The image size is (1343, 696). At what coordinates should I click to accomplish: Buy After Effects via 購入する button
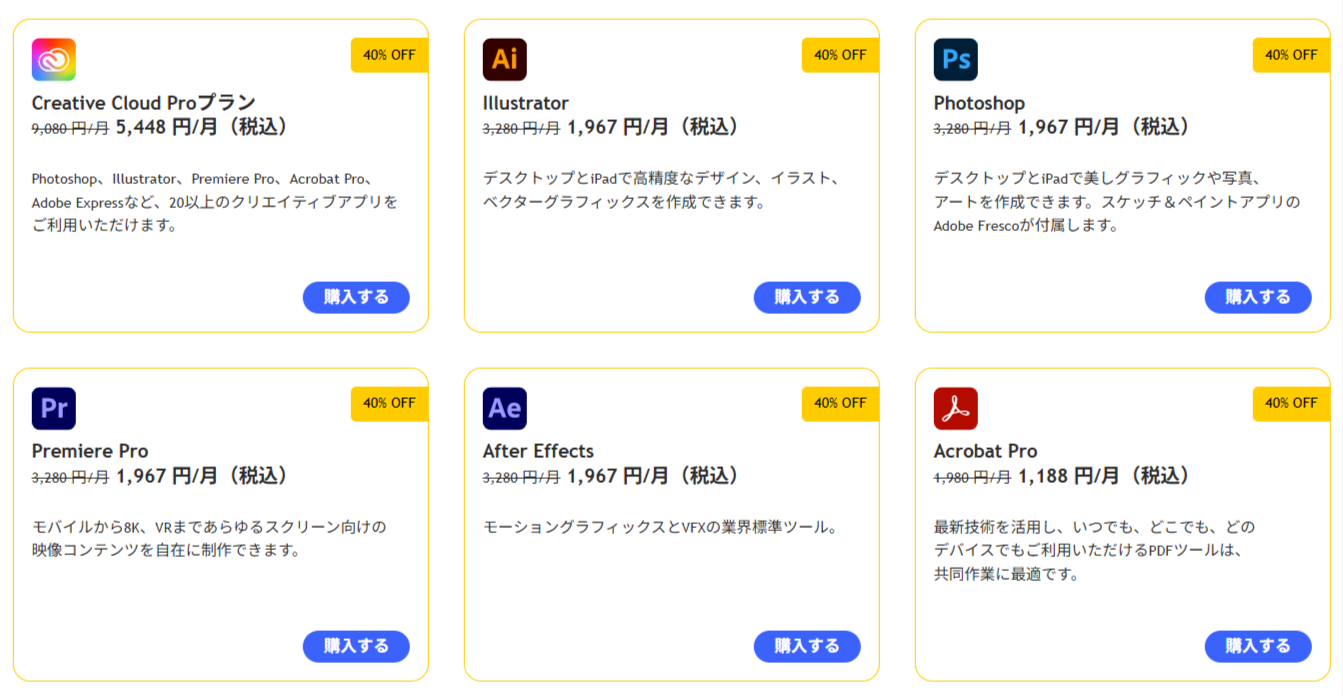pyautogui.click(x=807, y=646)
